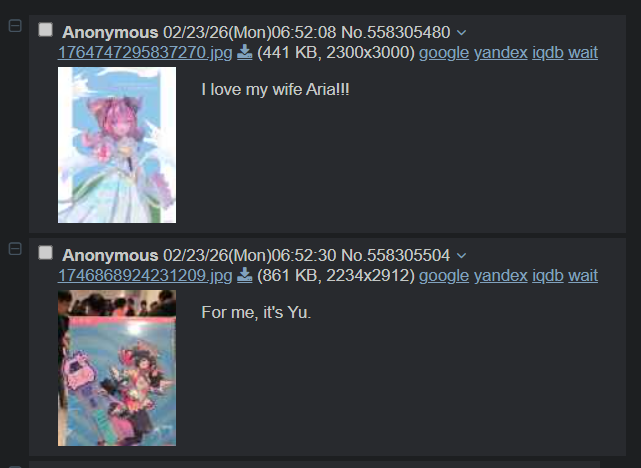This screenshot has height=468, width=641.
Task: Tick the checkbox on post No.558305480
Action: click(x=45, y=30)
